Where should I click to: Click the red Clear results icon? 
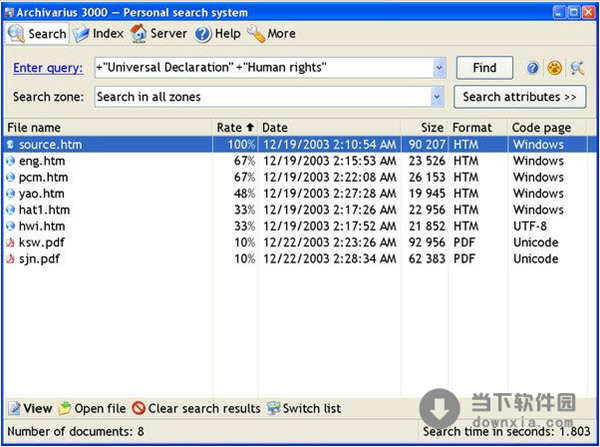(x=138, y=408)
